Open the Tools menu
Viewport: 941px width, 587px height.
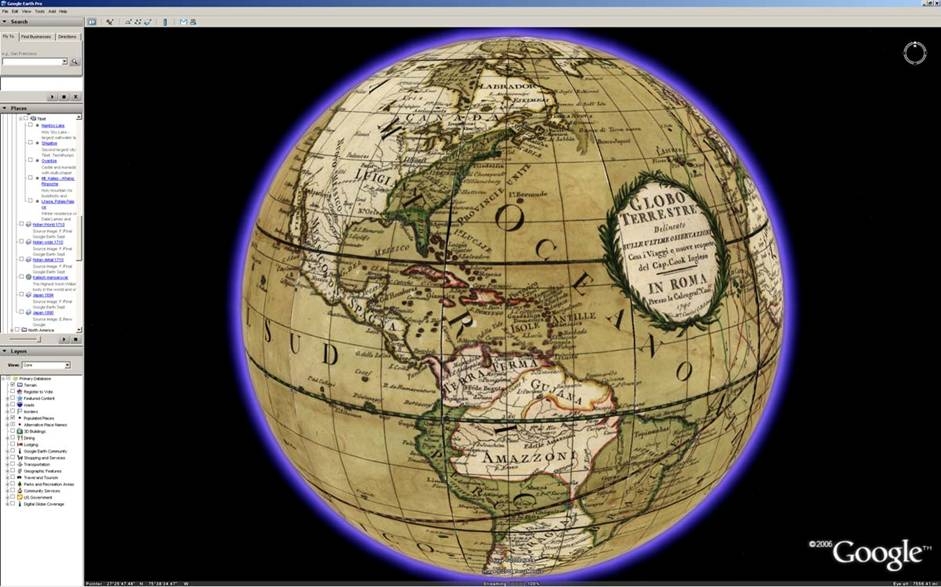click(40, 11)
